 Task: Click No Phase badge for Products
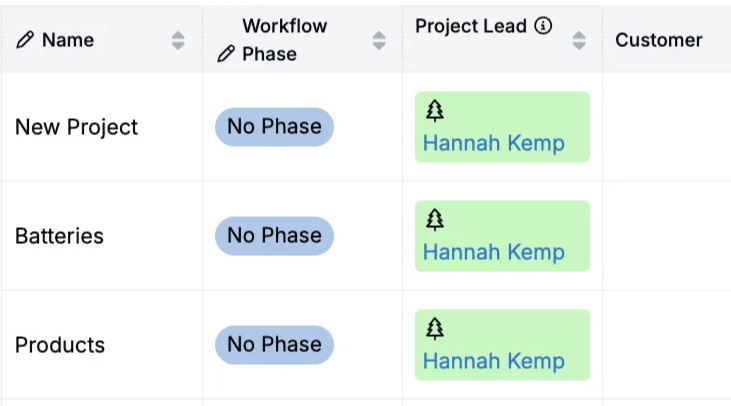[x=274, y=345]
